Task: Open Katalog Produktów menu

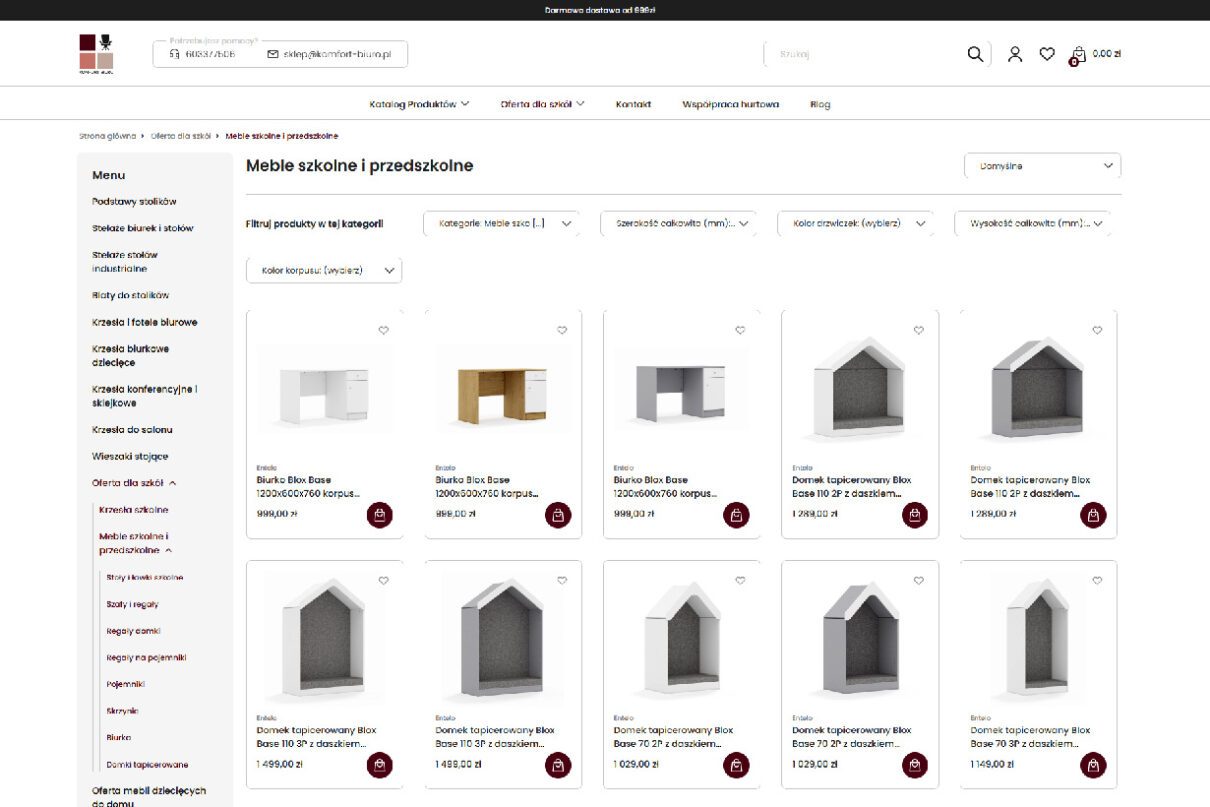Action: pyautogui.click(x=419, y=104)
